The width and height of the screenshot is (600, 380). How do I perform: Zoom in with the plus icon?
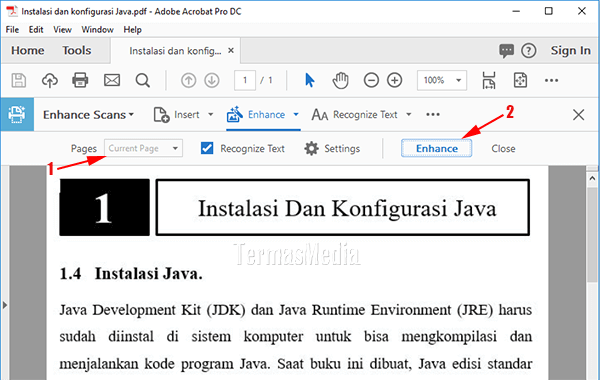click(x=395, y=80)
